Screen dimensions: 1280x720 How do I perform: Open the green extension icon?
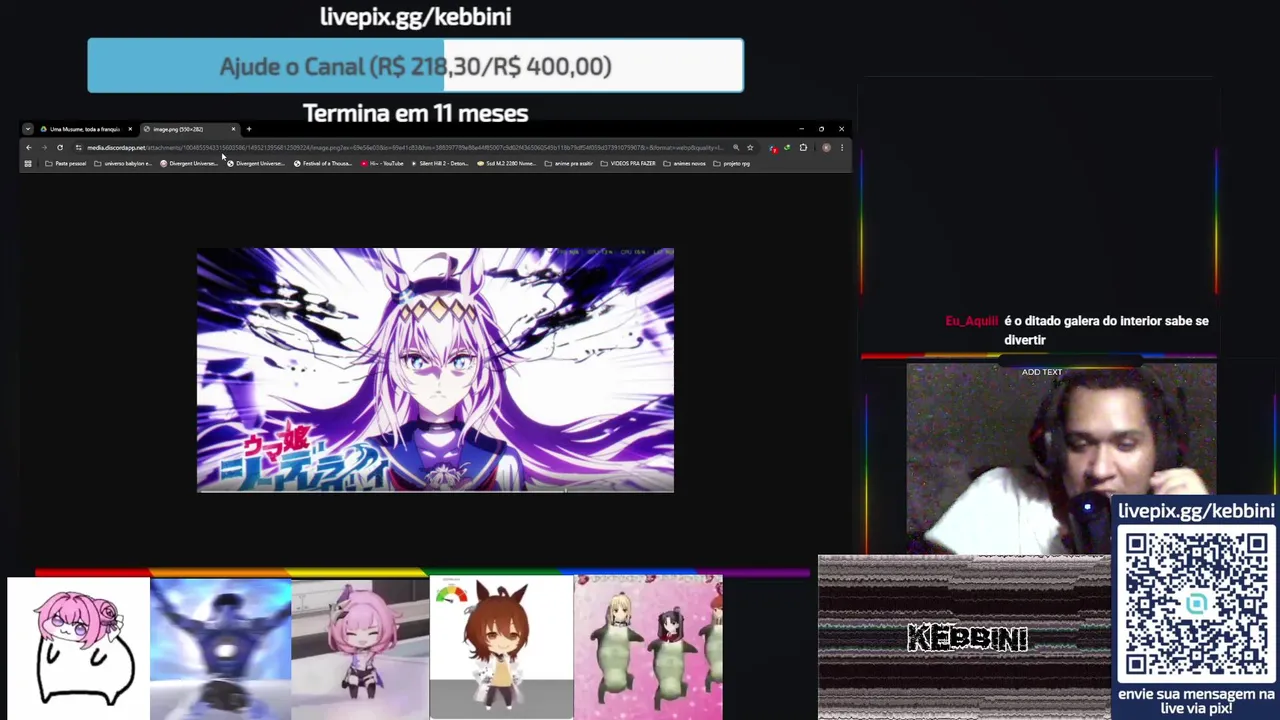click(x=788, y=148)
